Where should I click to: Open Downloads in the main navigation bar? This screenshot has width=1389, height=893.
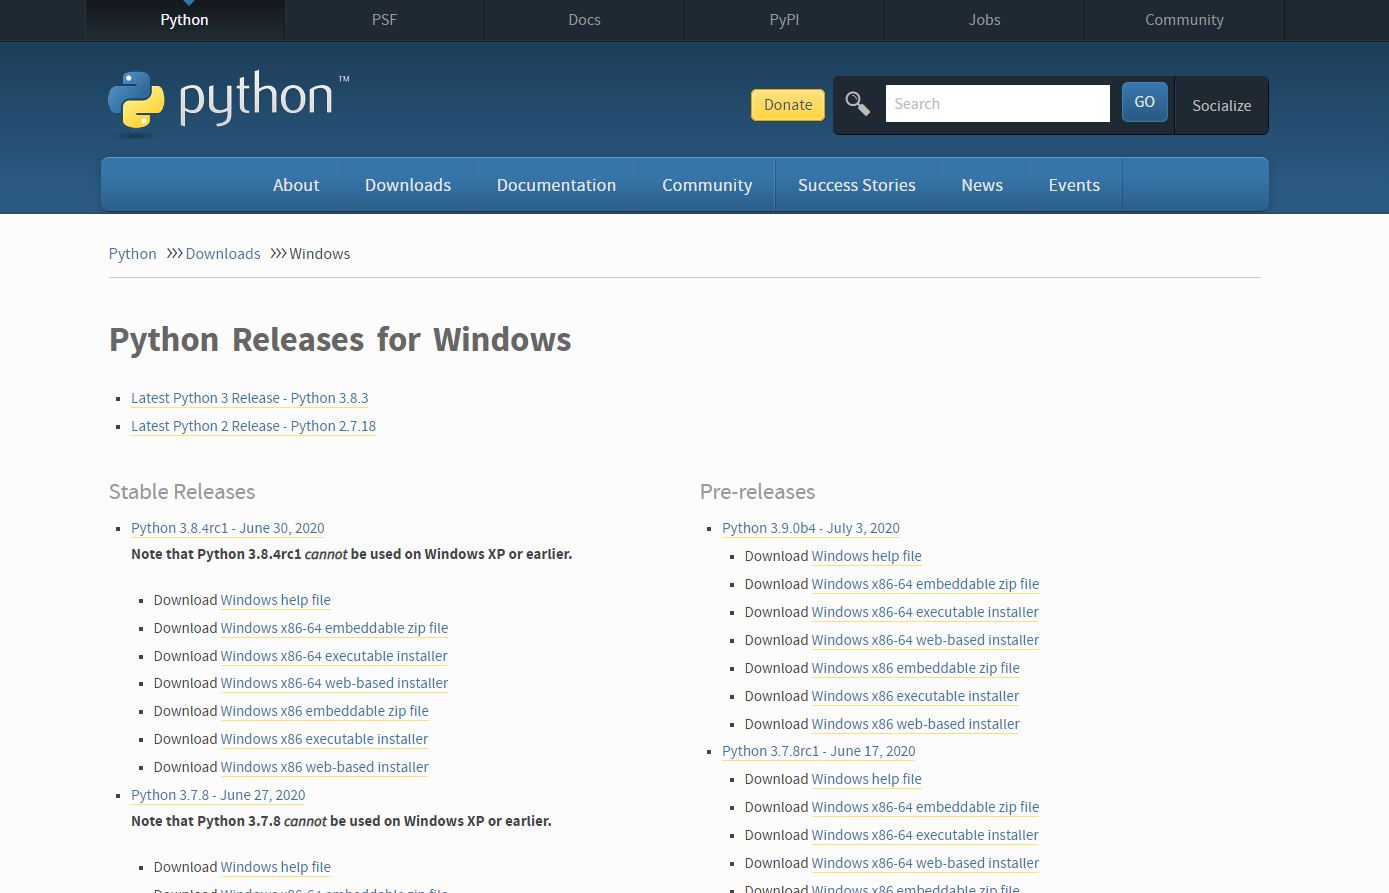coord(408,185)
